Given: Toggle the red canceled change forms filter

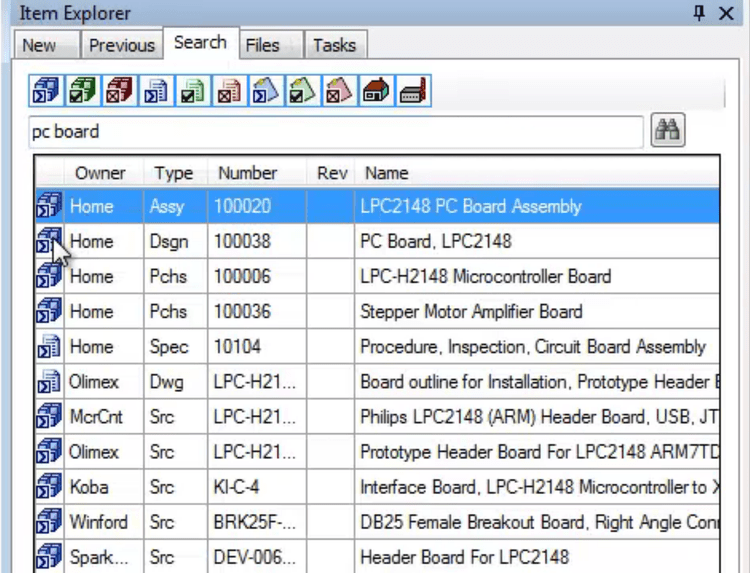Looking at the screenshot, I should click(x=340, y=90).
